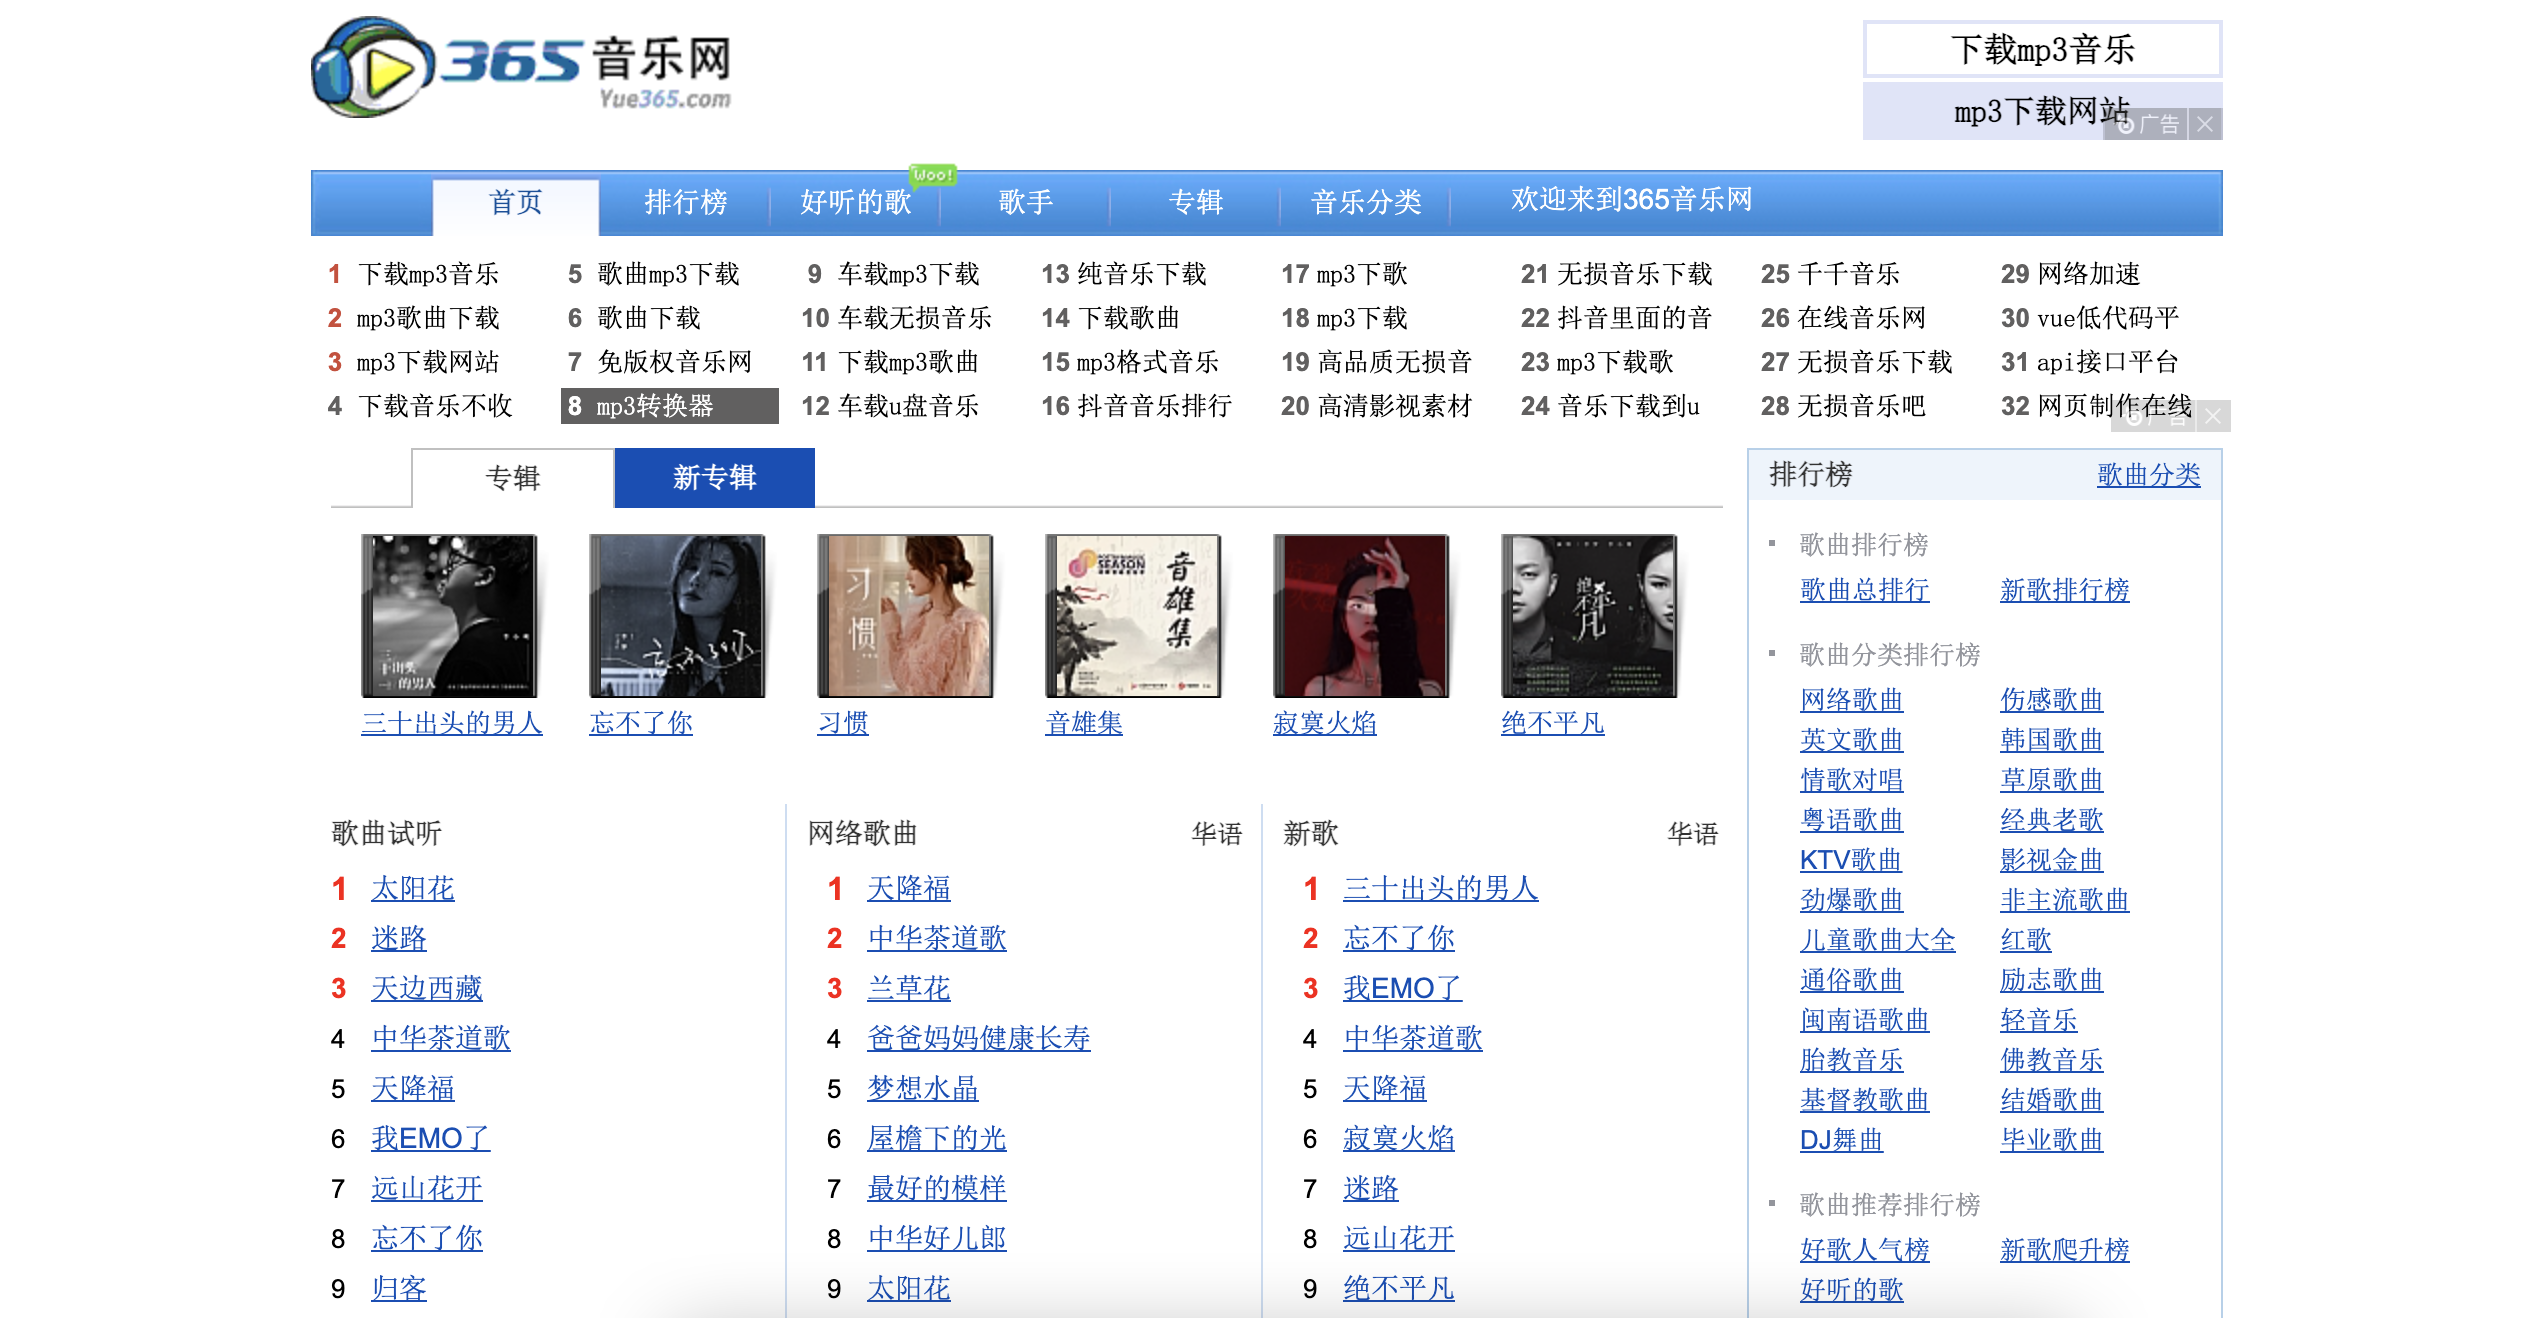Screen dimensions: 2532x1318
Task: Open 华语 link beside 新歌 heading
Action: [x=1693, y=834]
